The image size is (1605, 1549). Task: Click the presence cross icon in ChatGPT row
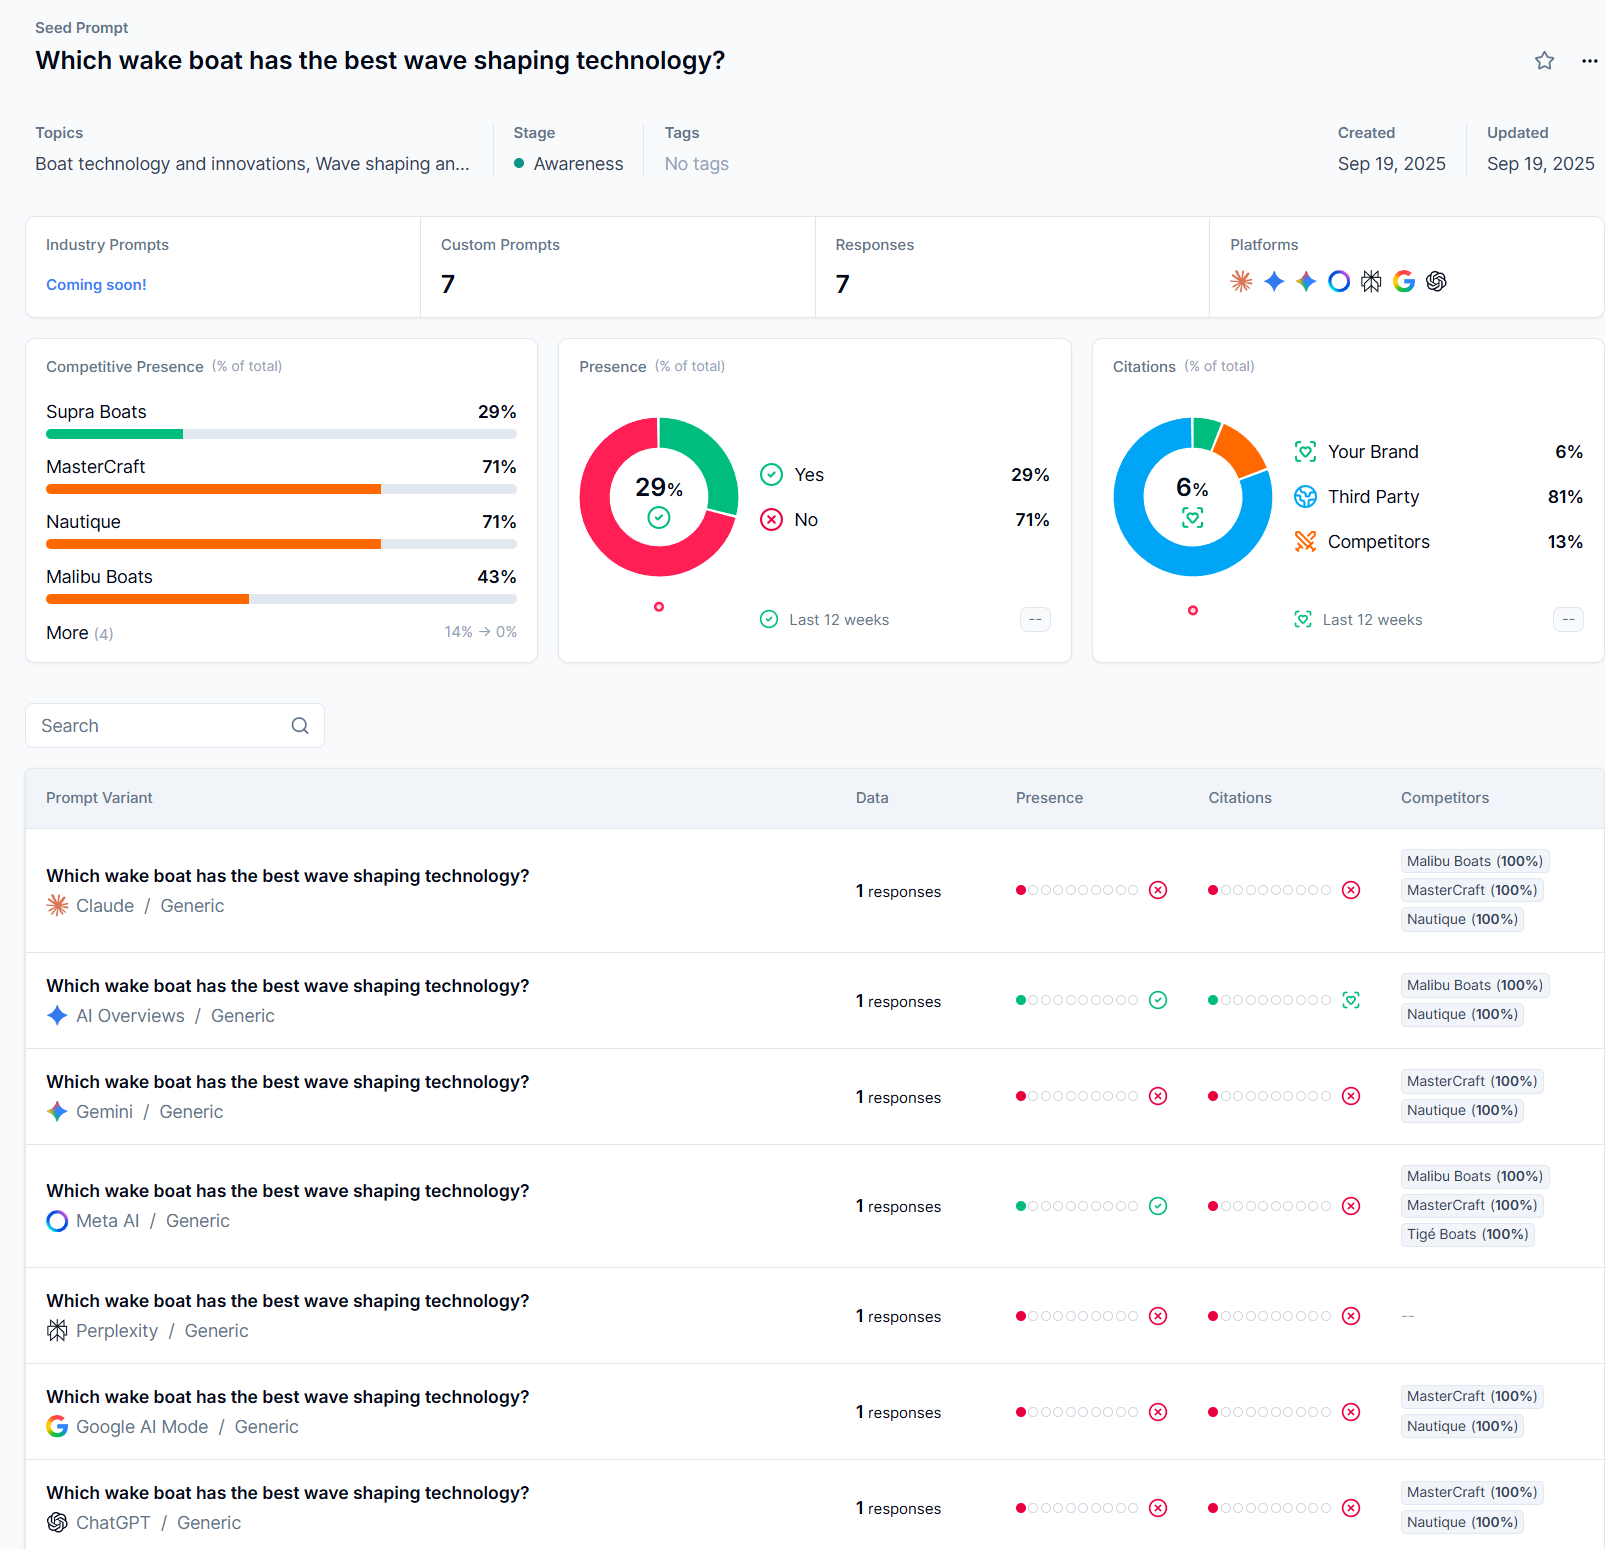pos(1158,1508)
